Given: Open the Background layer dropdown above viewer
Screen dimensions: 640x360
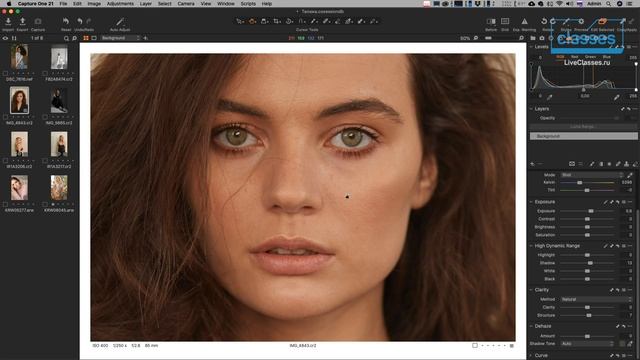Looking at the screenshot, I should (120, 38).
